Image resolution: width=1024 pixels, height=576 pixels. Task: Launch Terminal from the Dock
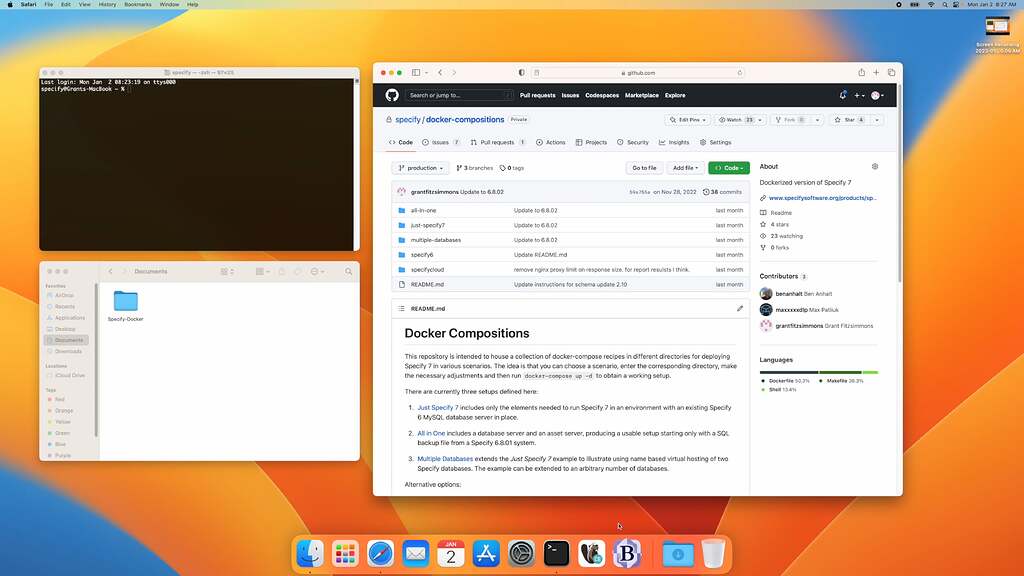[556, 551]
